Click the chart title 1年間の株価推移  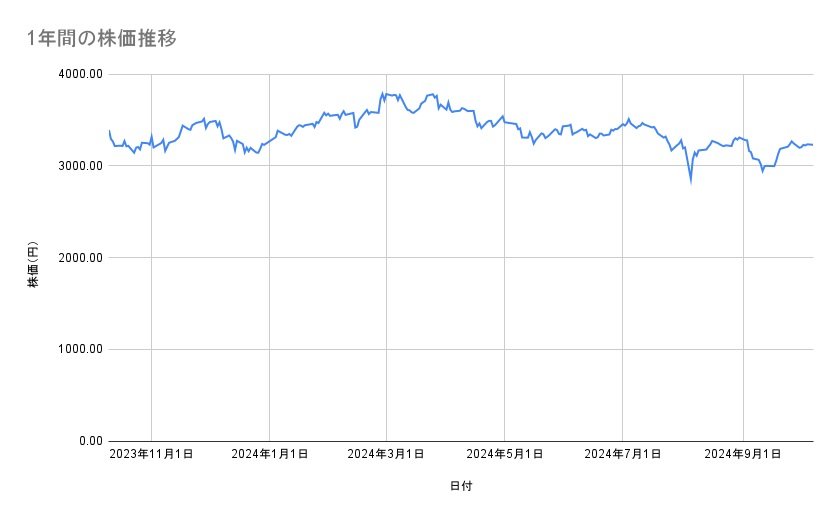pos(104,38)
